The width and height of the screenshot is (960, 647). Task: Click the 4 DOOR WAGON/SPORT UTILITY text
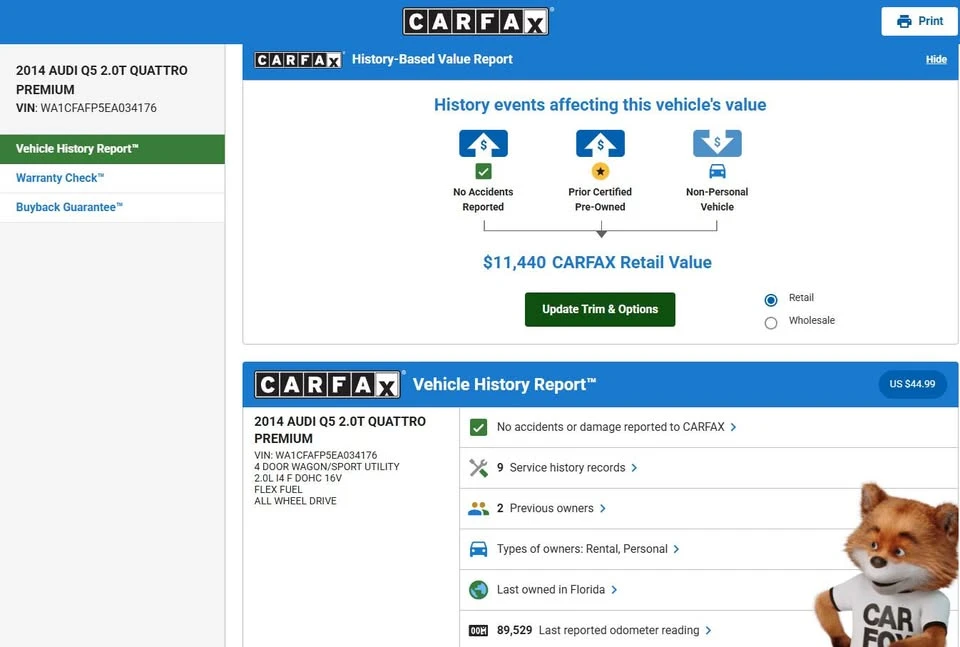[x=326, y=466]
